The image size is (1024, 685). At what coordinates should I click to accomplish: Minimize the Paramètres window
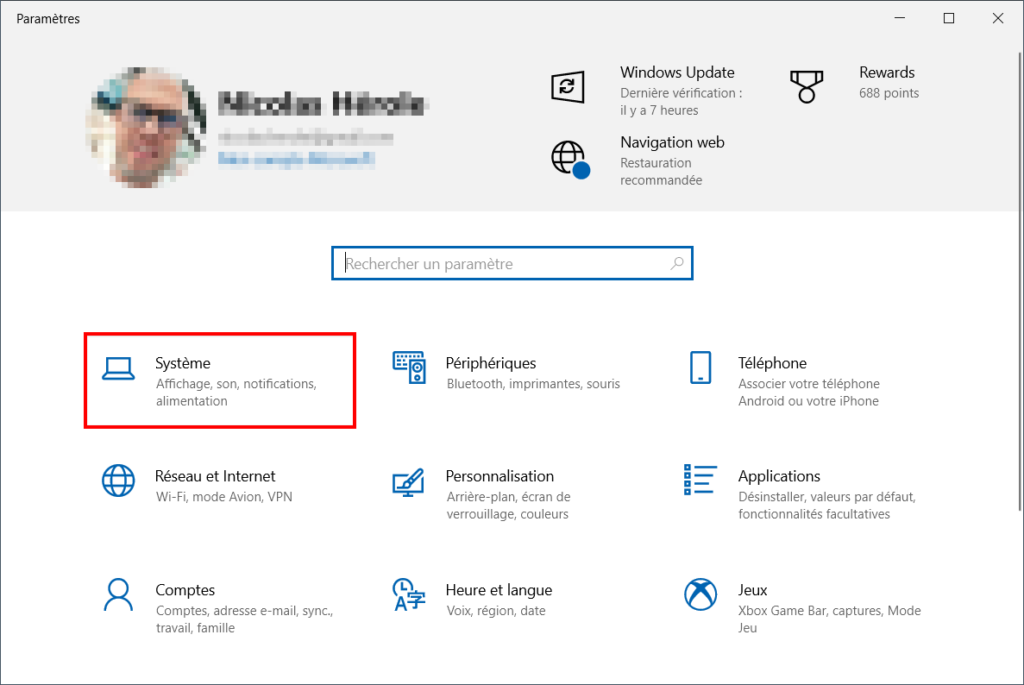pos(900,18)
